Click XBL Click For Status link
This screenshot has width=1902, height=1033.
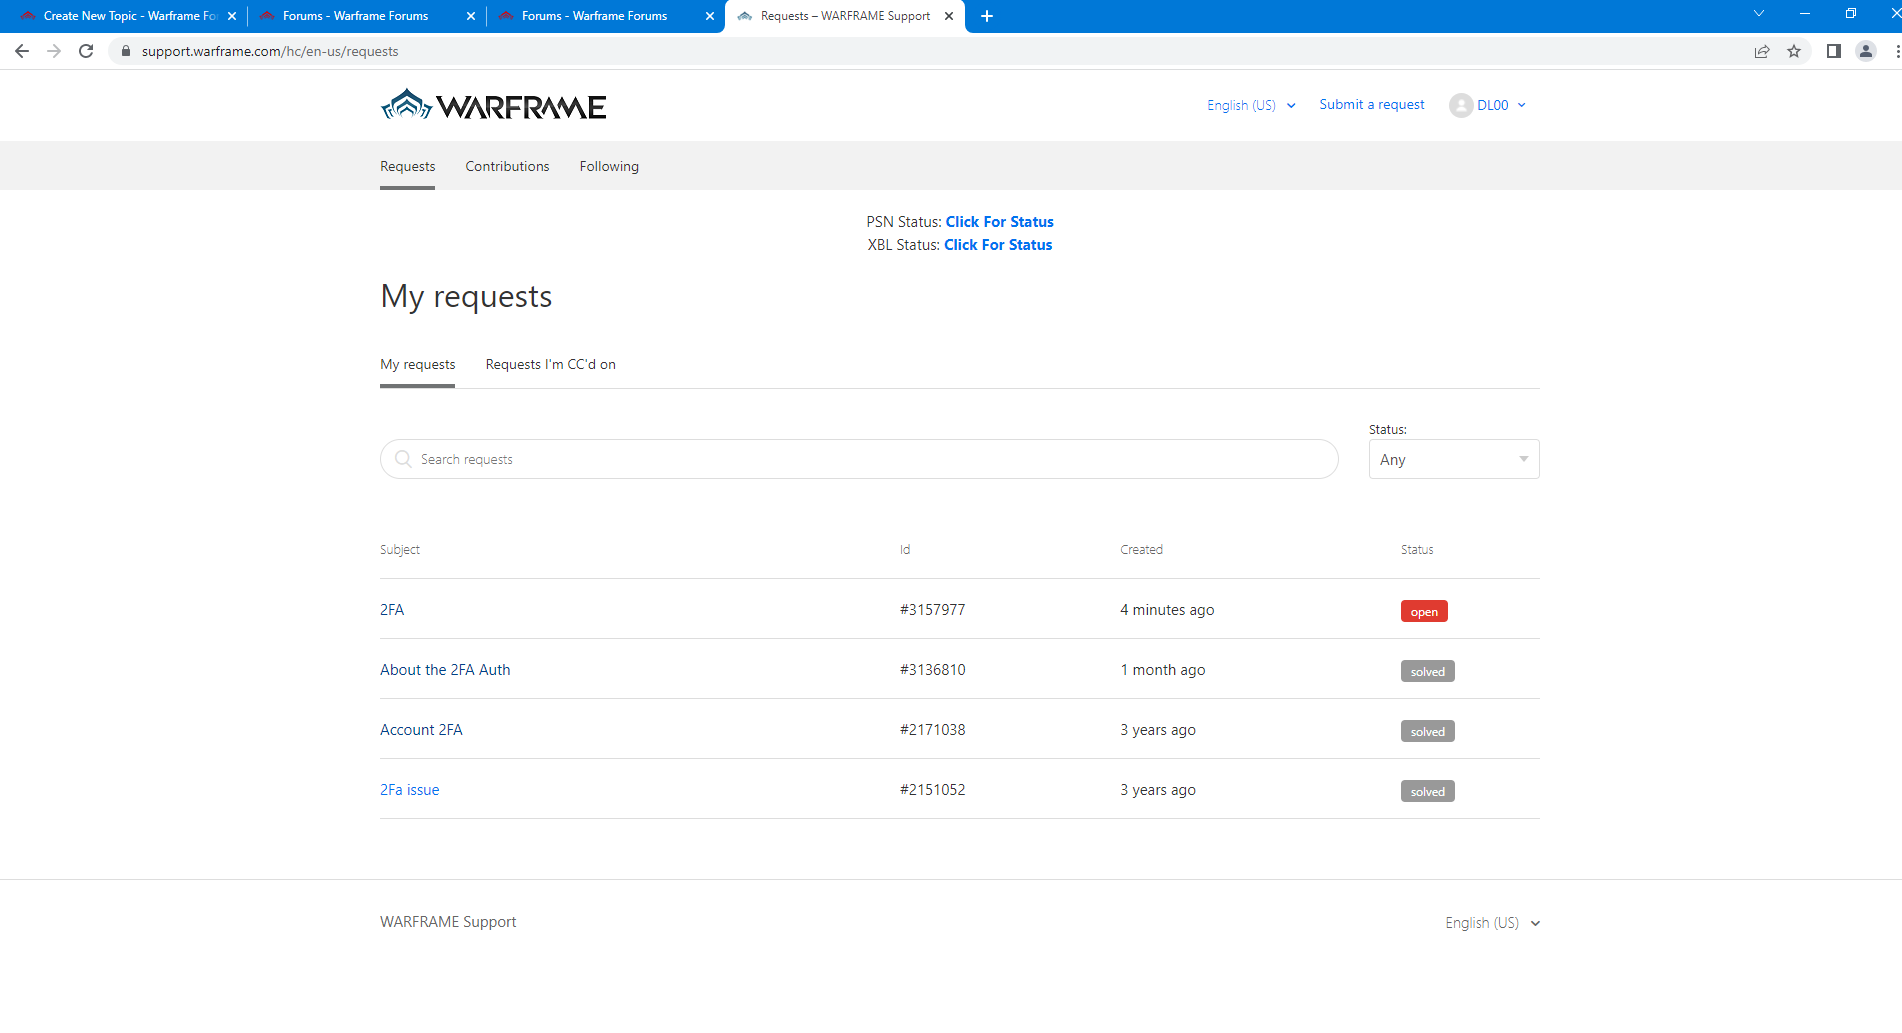pyautogui.click(x=998, y=245)
